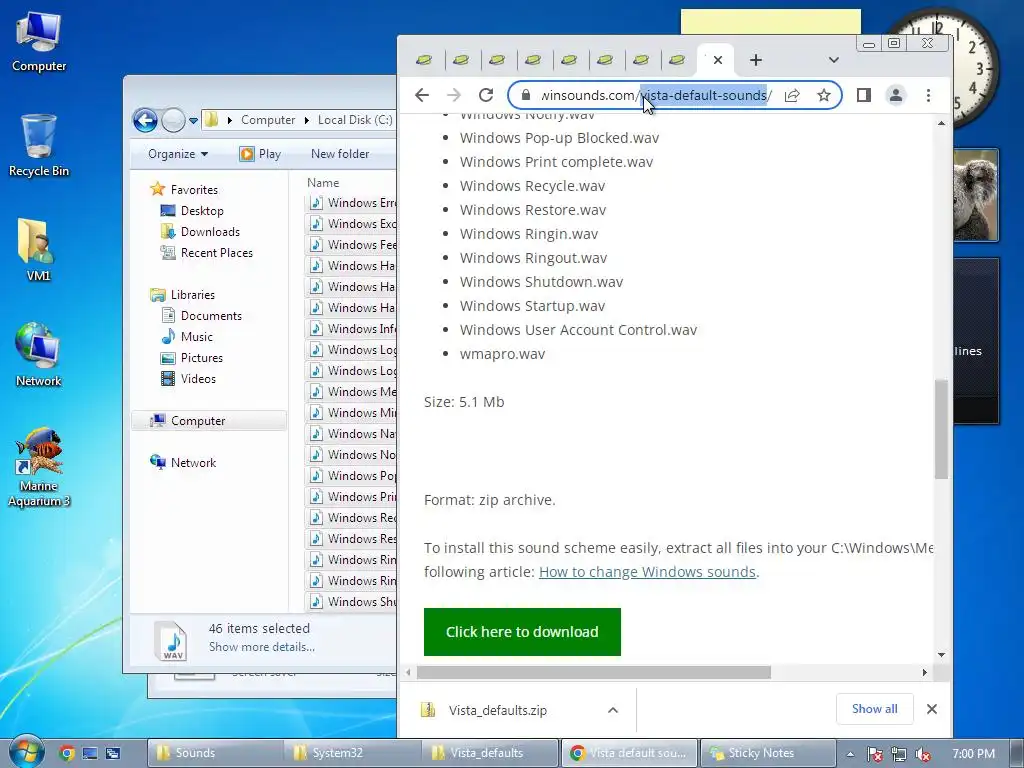The width and height of the screenshot is (1024, 768).
Task: Click the page horizontal scrollbar
Action: tap(594, 672)
